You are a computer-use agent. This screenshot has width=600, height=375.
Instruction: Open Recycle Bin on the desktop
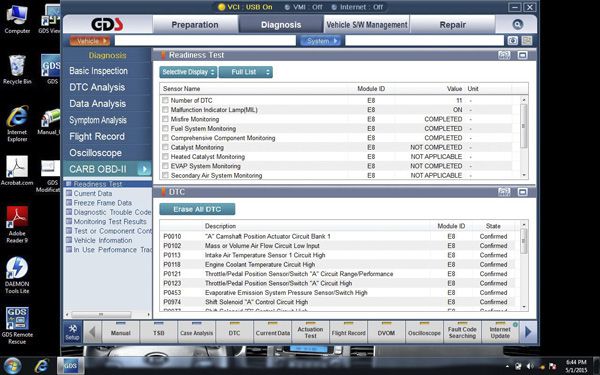point(17,70)
